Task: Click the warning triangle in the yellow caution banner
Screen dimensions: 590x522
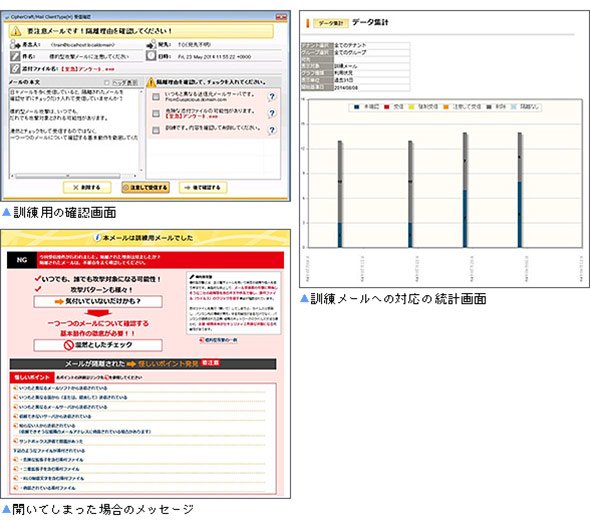Action: tap(16, 31)
